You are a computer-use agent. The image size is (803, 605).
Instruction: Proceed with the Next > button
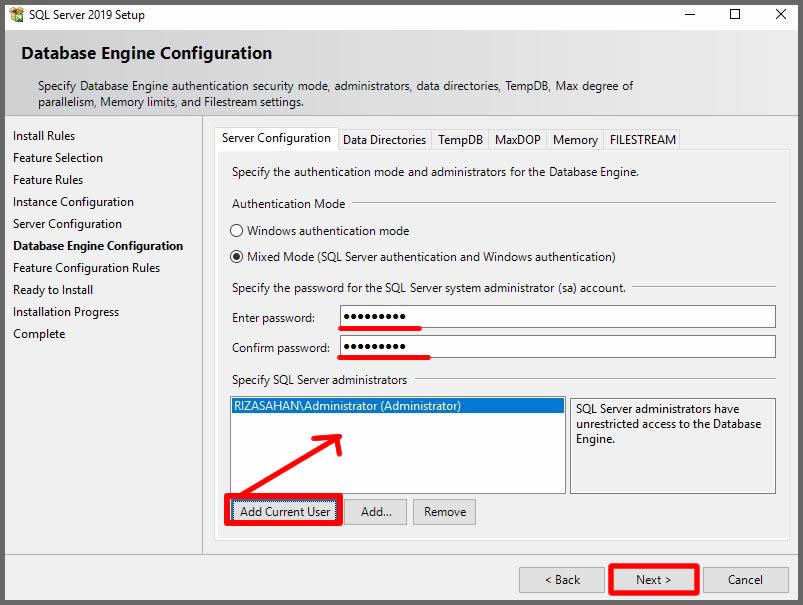coord(653,580)
